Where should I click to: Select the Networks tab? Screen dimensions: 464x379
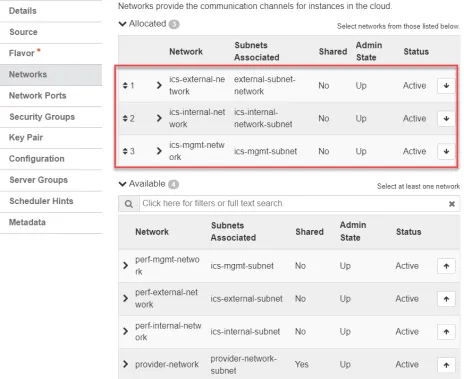click(x=51, y=75)
